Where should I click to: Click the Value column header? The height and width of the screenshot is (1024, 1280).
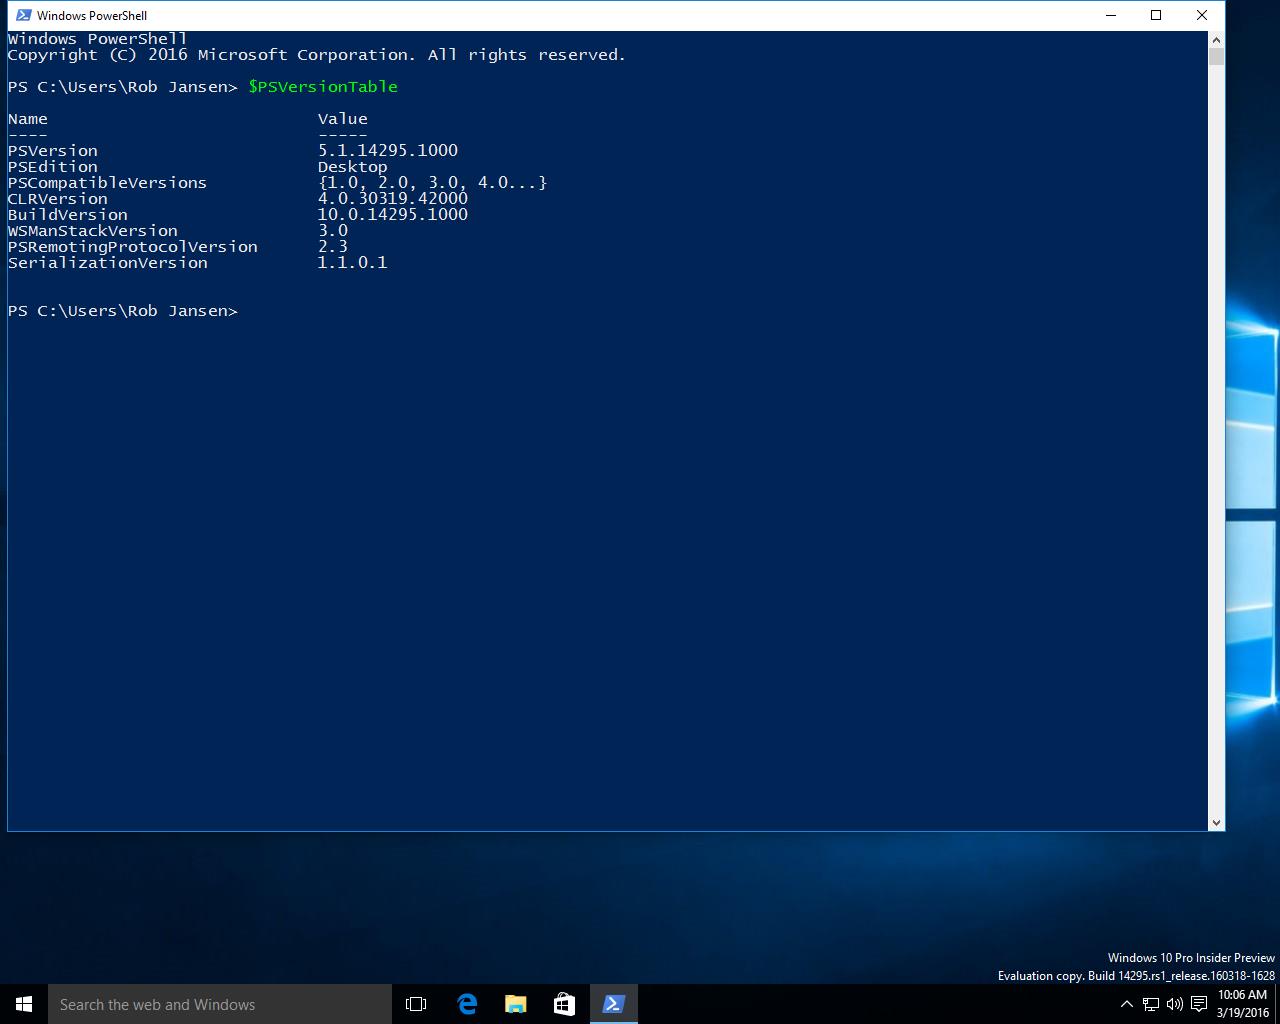click(343, 119)
